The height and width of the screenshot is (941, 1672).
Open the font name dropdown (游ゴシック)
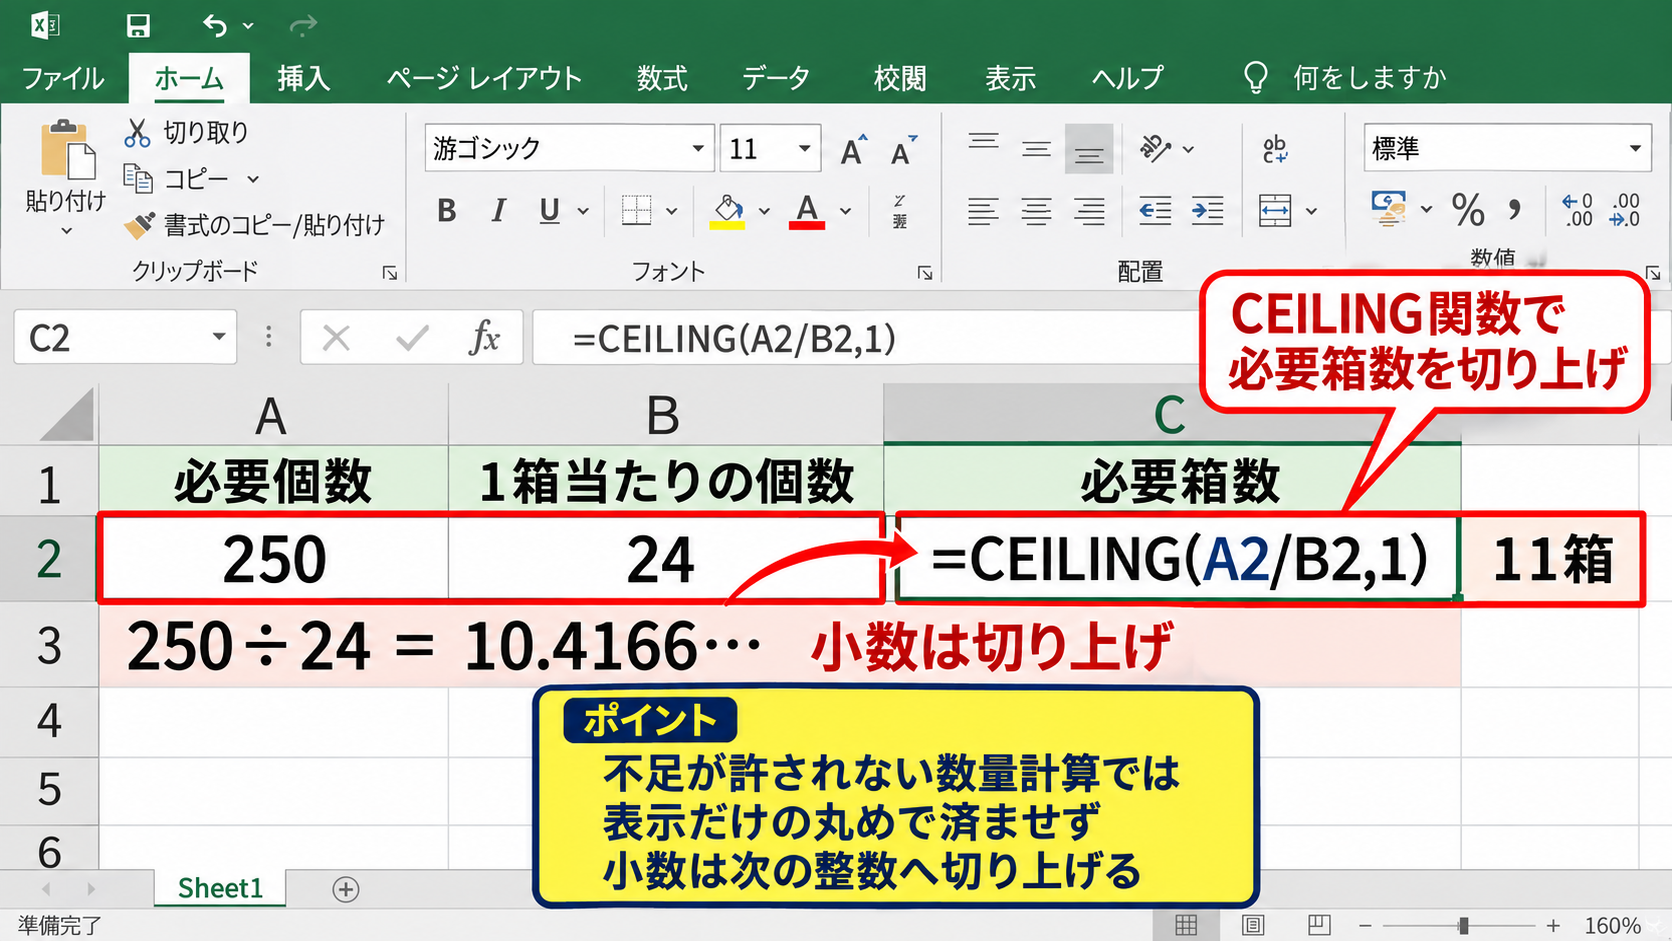click(698, 149)
